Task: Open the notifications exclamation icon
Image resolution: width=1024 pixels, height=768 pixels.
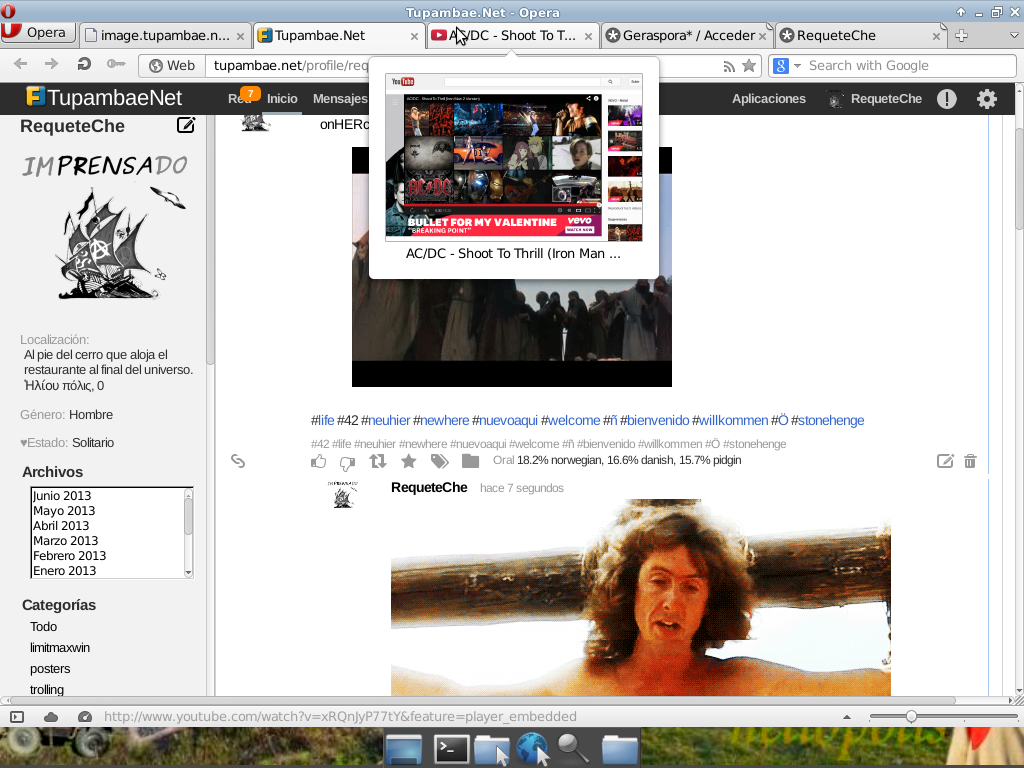Action: (946, 99)
